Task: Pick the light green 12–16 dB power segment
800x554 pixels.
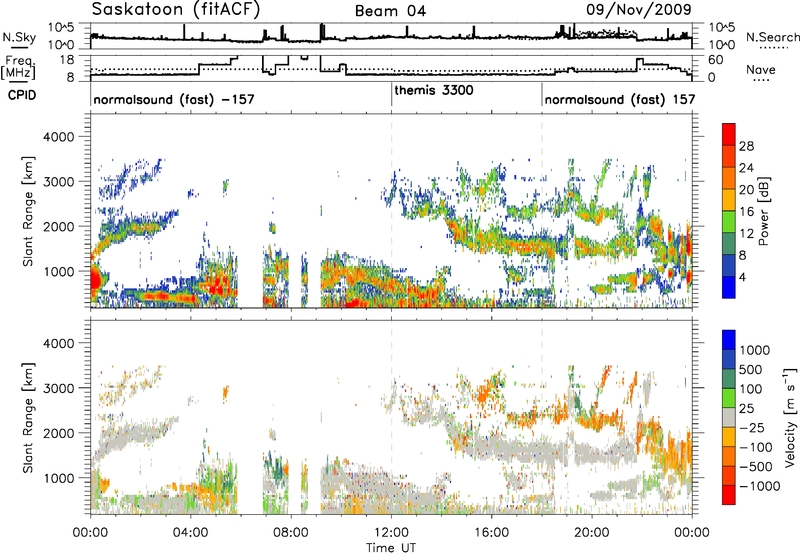Action: click(x=729, y=222)
